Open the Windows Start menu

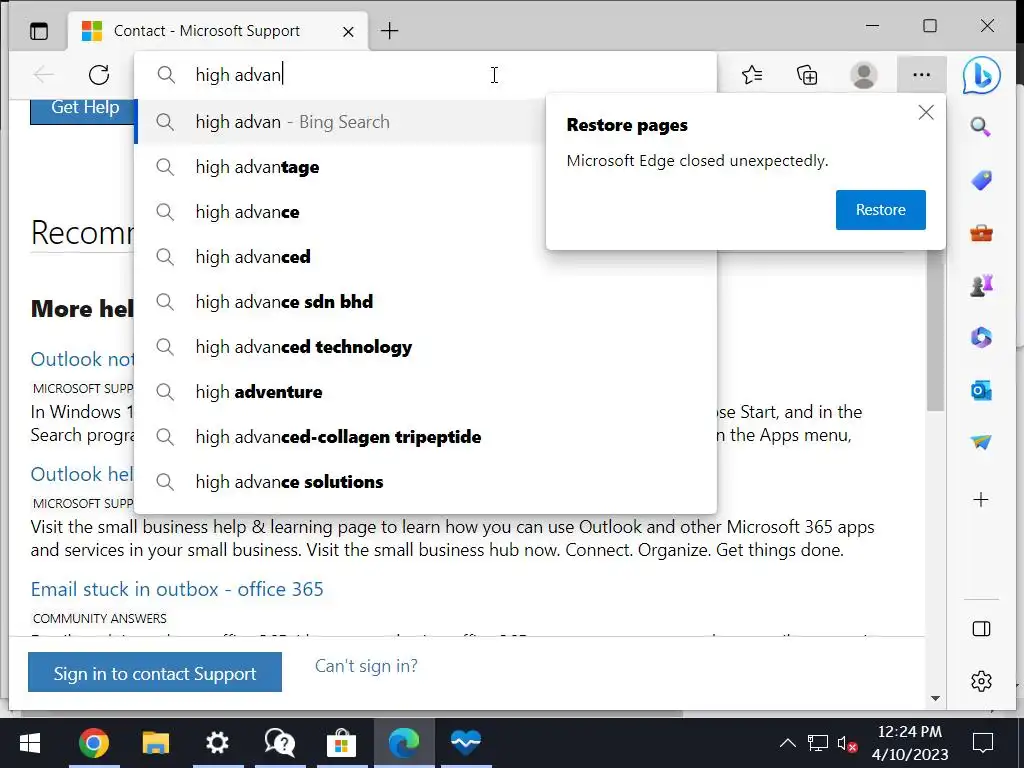click(30, 743)
